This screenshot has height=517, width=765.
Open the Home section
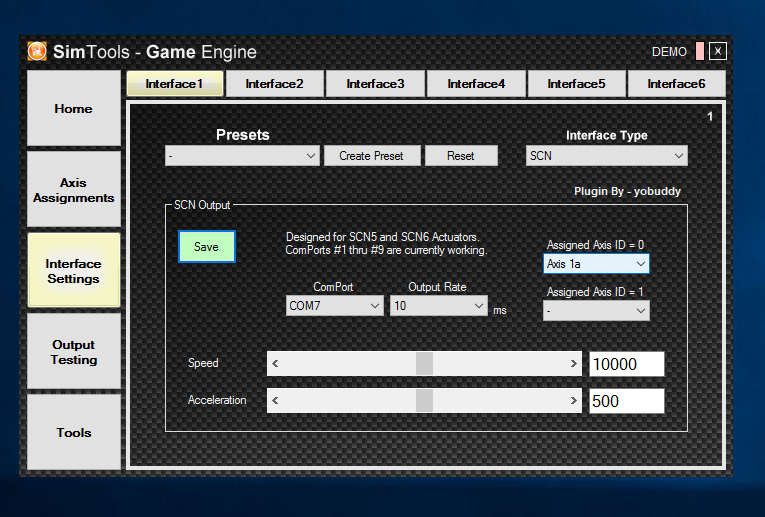74,108
